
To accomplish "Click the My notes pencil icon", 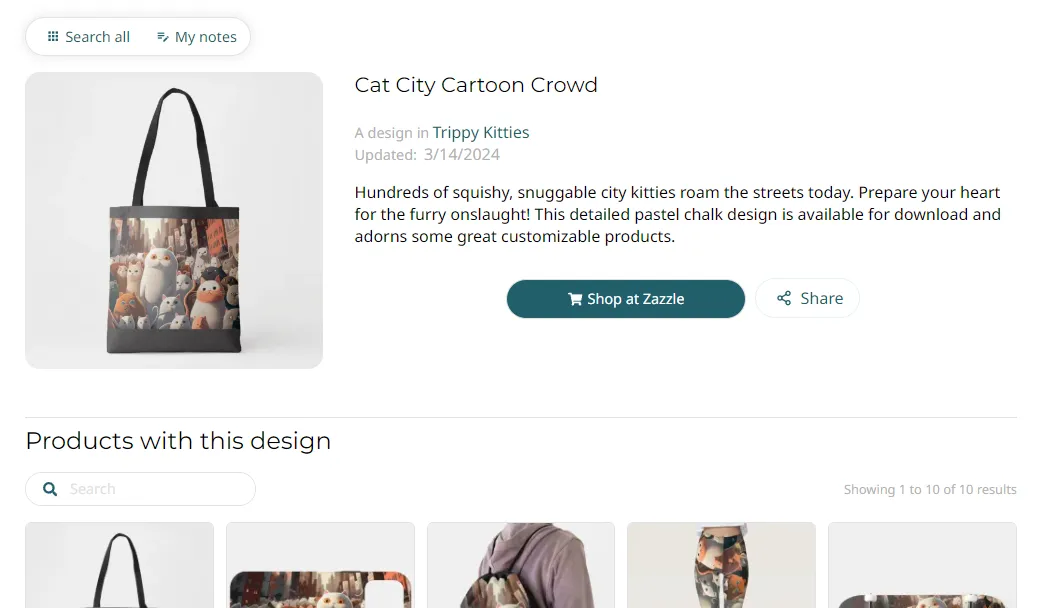I will click(162, 37).
